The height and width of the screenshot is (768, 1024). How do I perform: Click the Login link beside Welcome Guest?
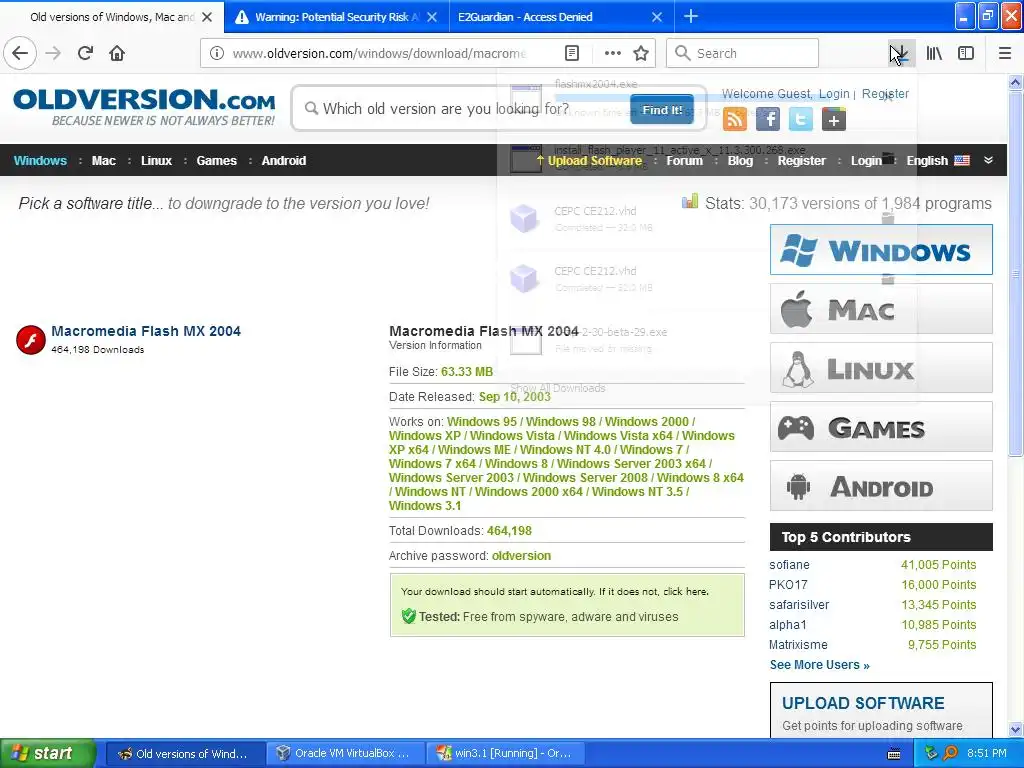(834, 93)
